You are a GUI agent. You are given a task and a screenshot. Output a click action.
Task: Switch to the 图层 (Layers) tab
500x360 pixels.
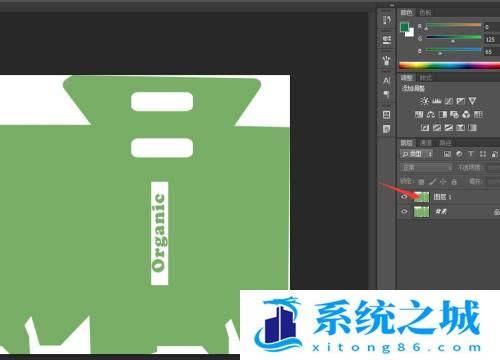pos(406,143)
